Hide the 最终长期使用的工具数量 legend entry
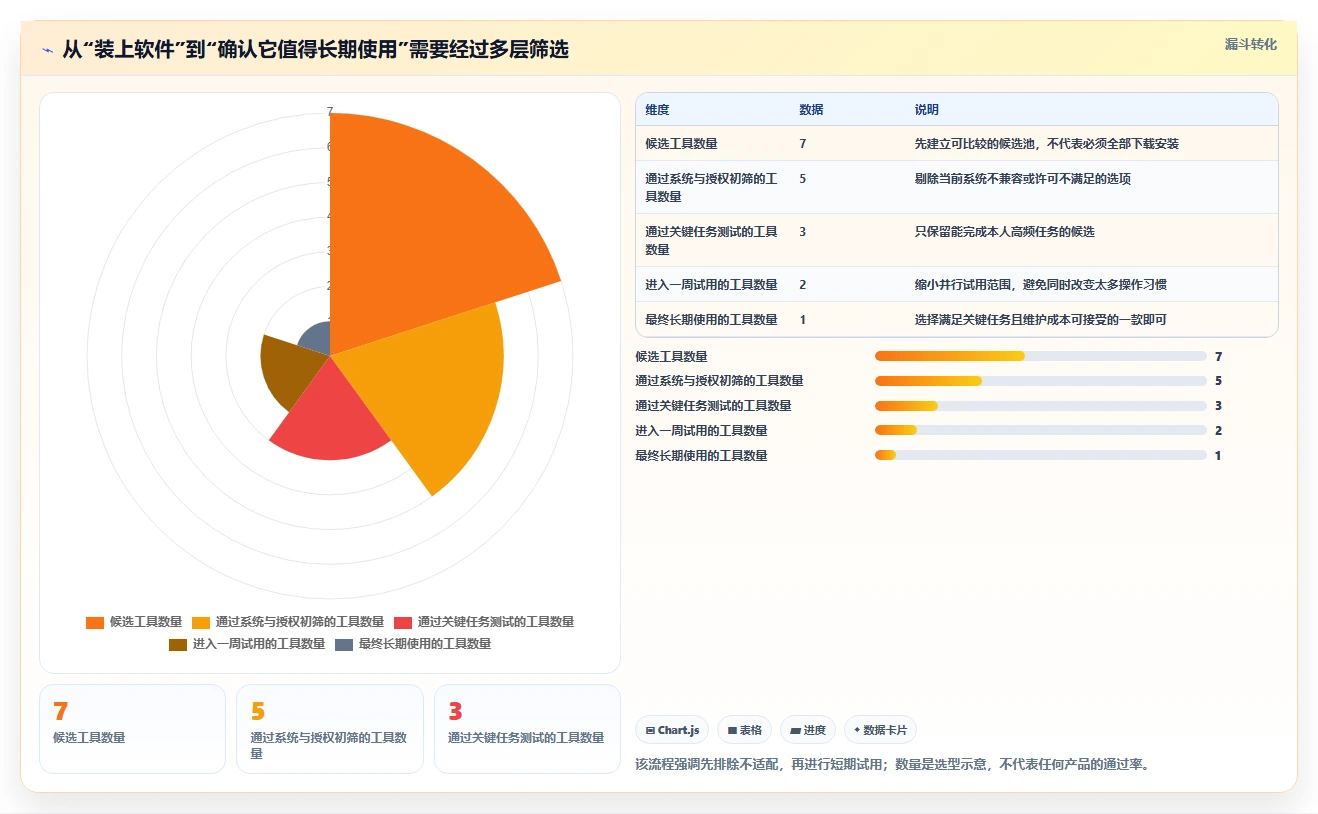 click(x=413, y=644)
